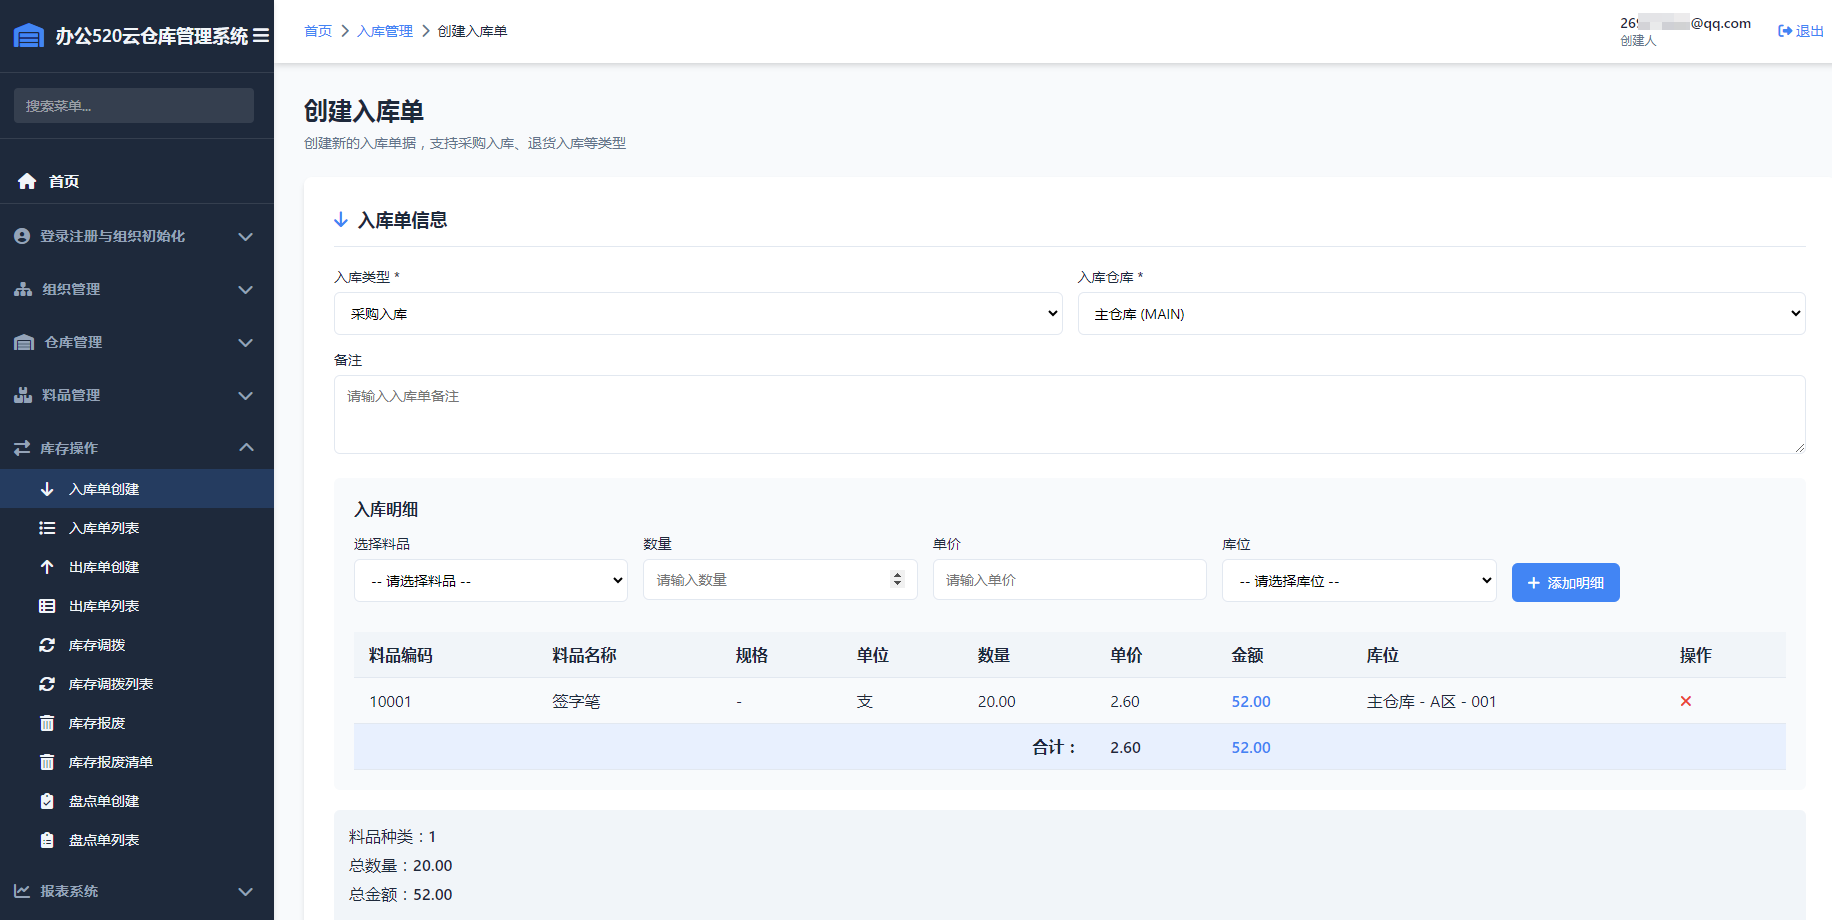
Task: Click the 数量 input spinner stepper
Action: click(x=897, y=579)
